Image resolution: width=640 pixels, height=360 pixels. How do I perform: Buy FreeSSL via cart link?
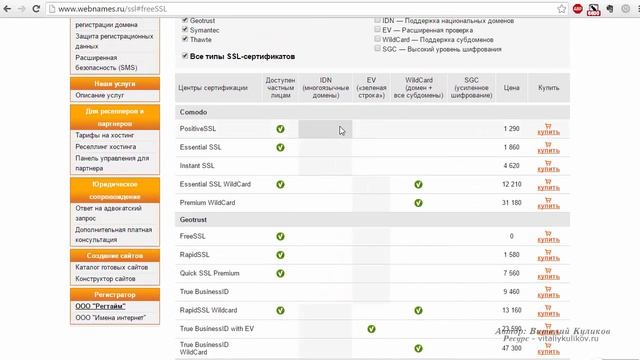(x=548, y=236)
